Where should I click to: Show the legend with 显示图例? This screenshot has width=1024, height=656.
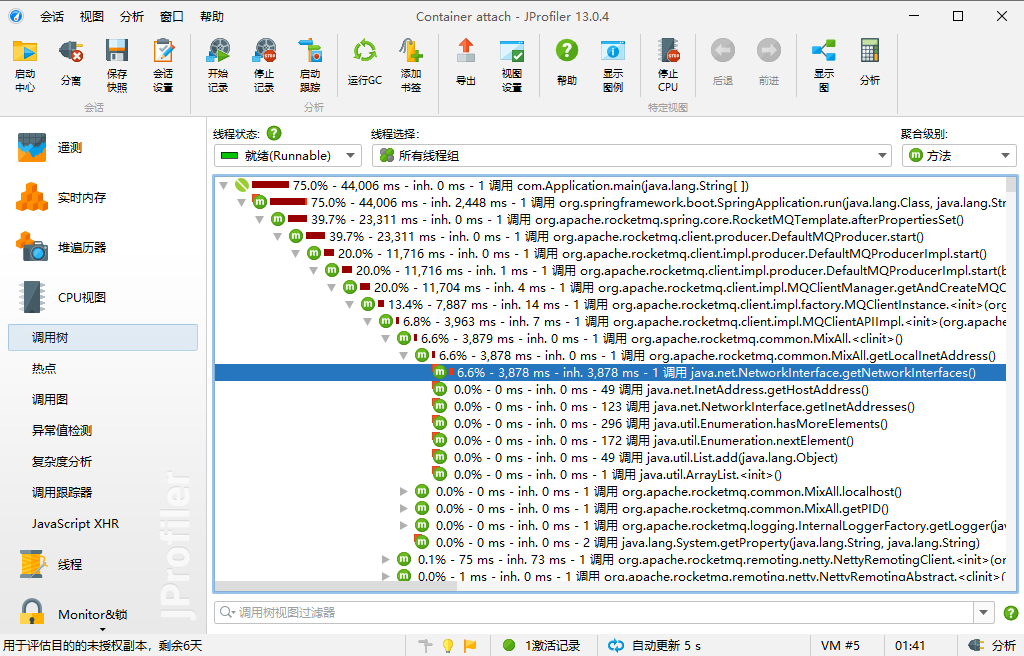point(613,66)
